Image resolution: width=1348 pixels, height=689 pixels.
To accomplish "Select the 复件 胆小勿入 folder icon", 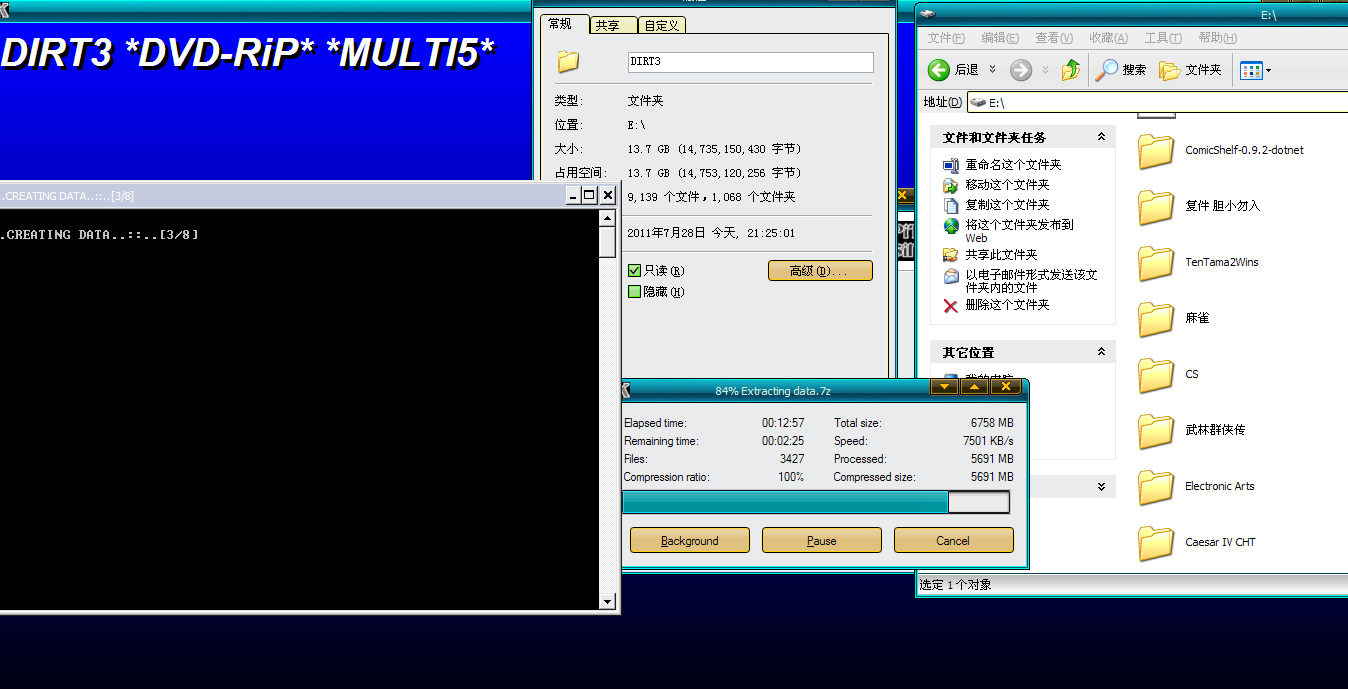I will point(1156,207).
